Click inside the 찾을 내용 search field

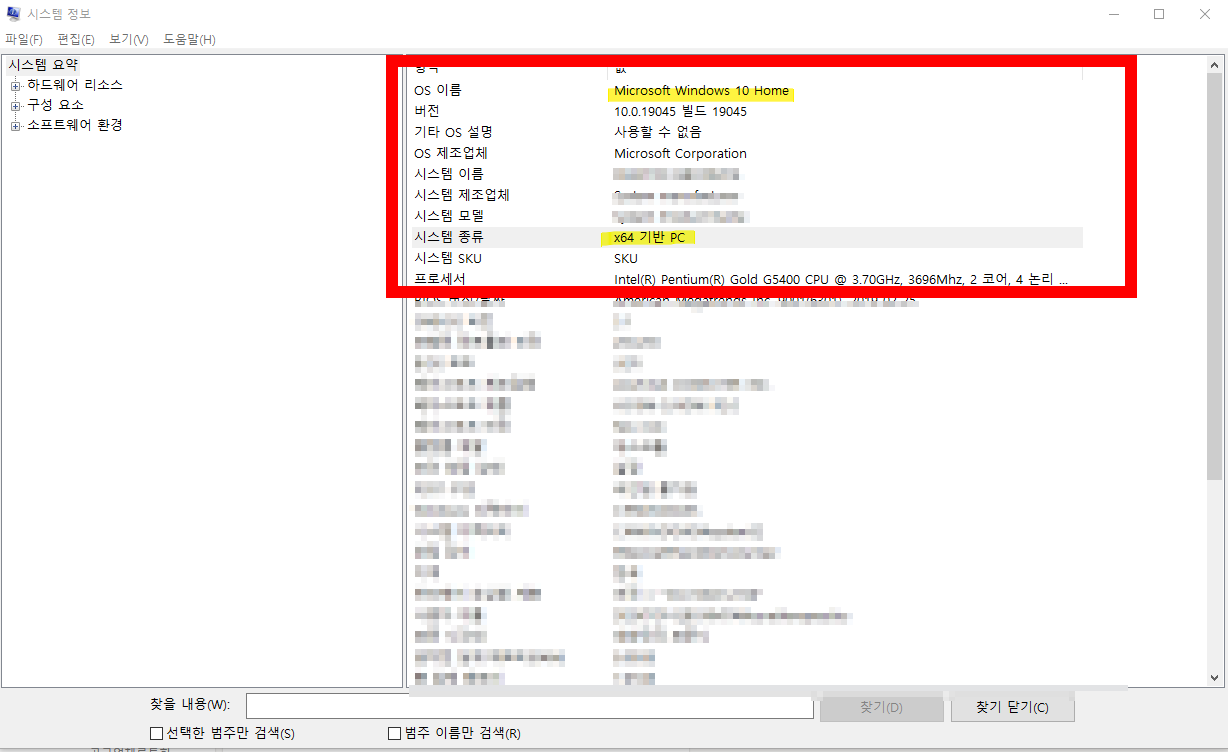click(530, 706)
